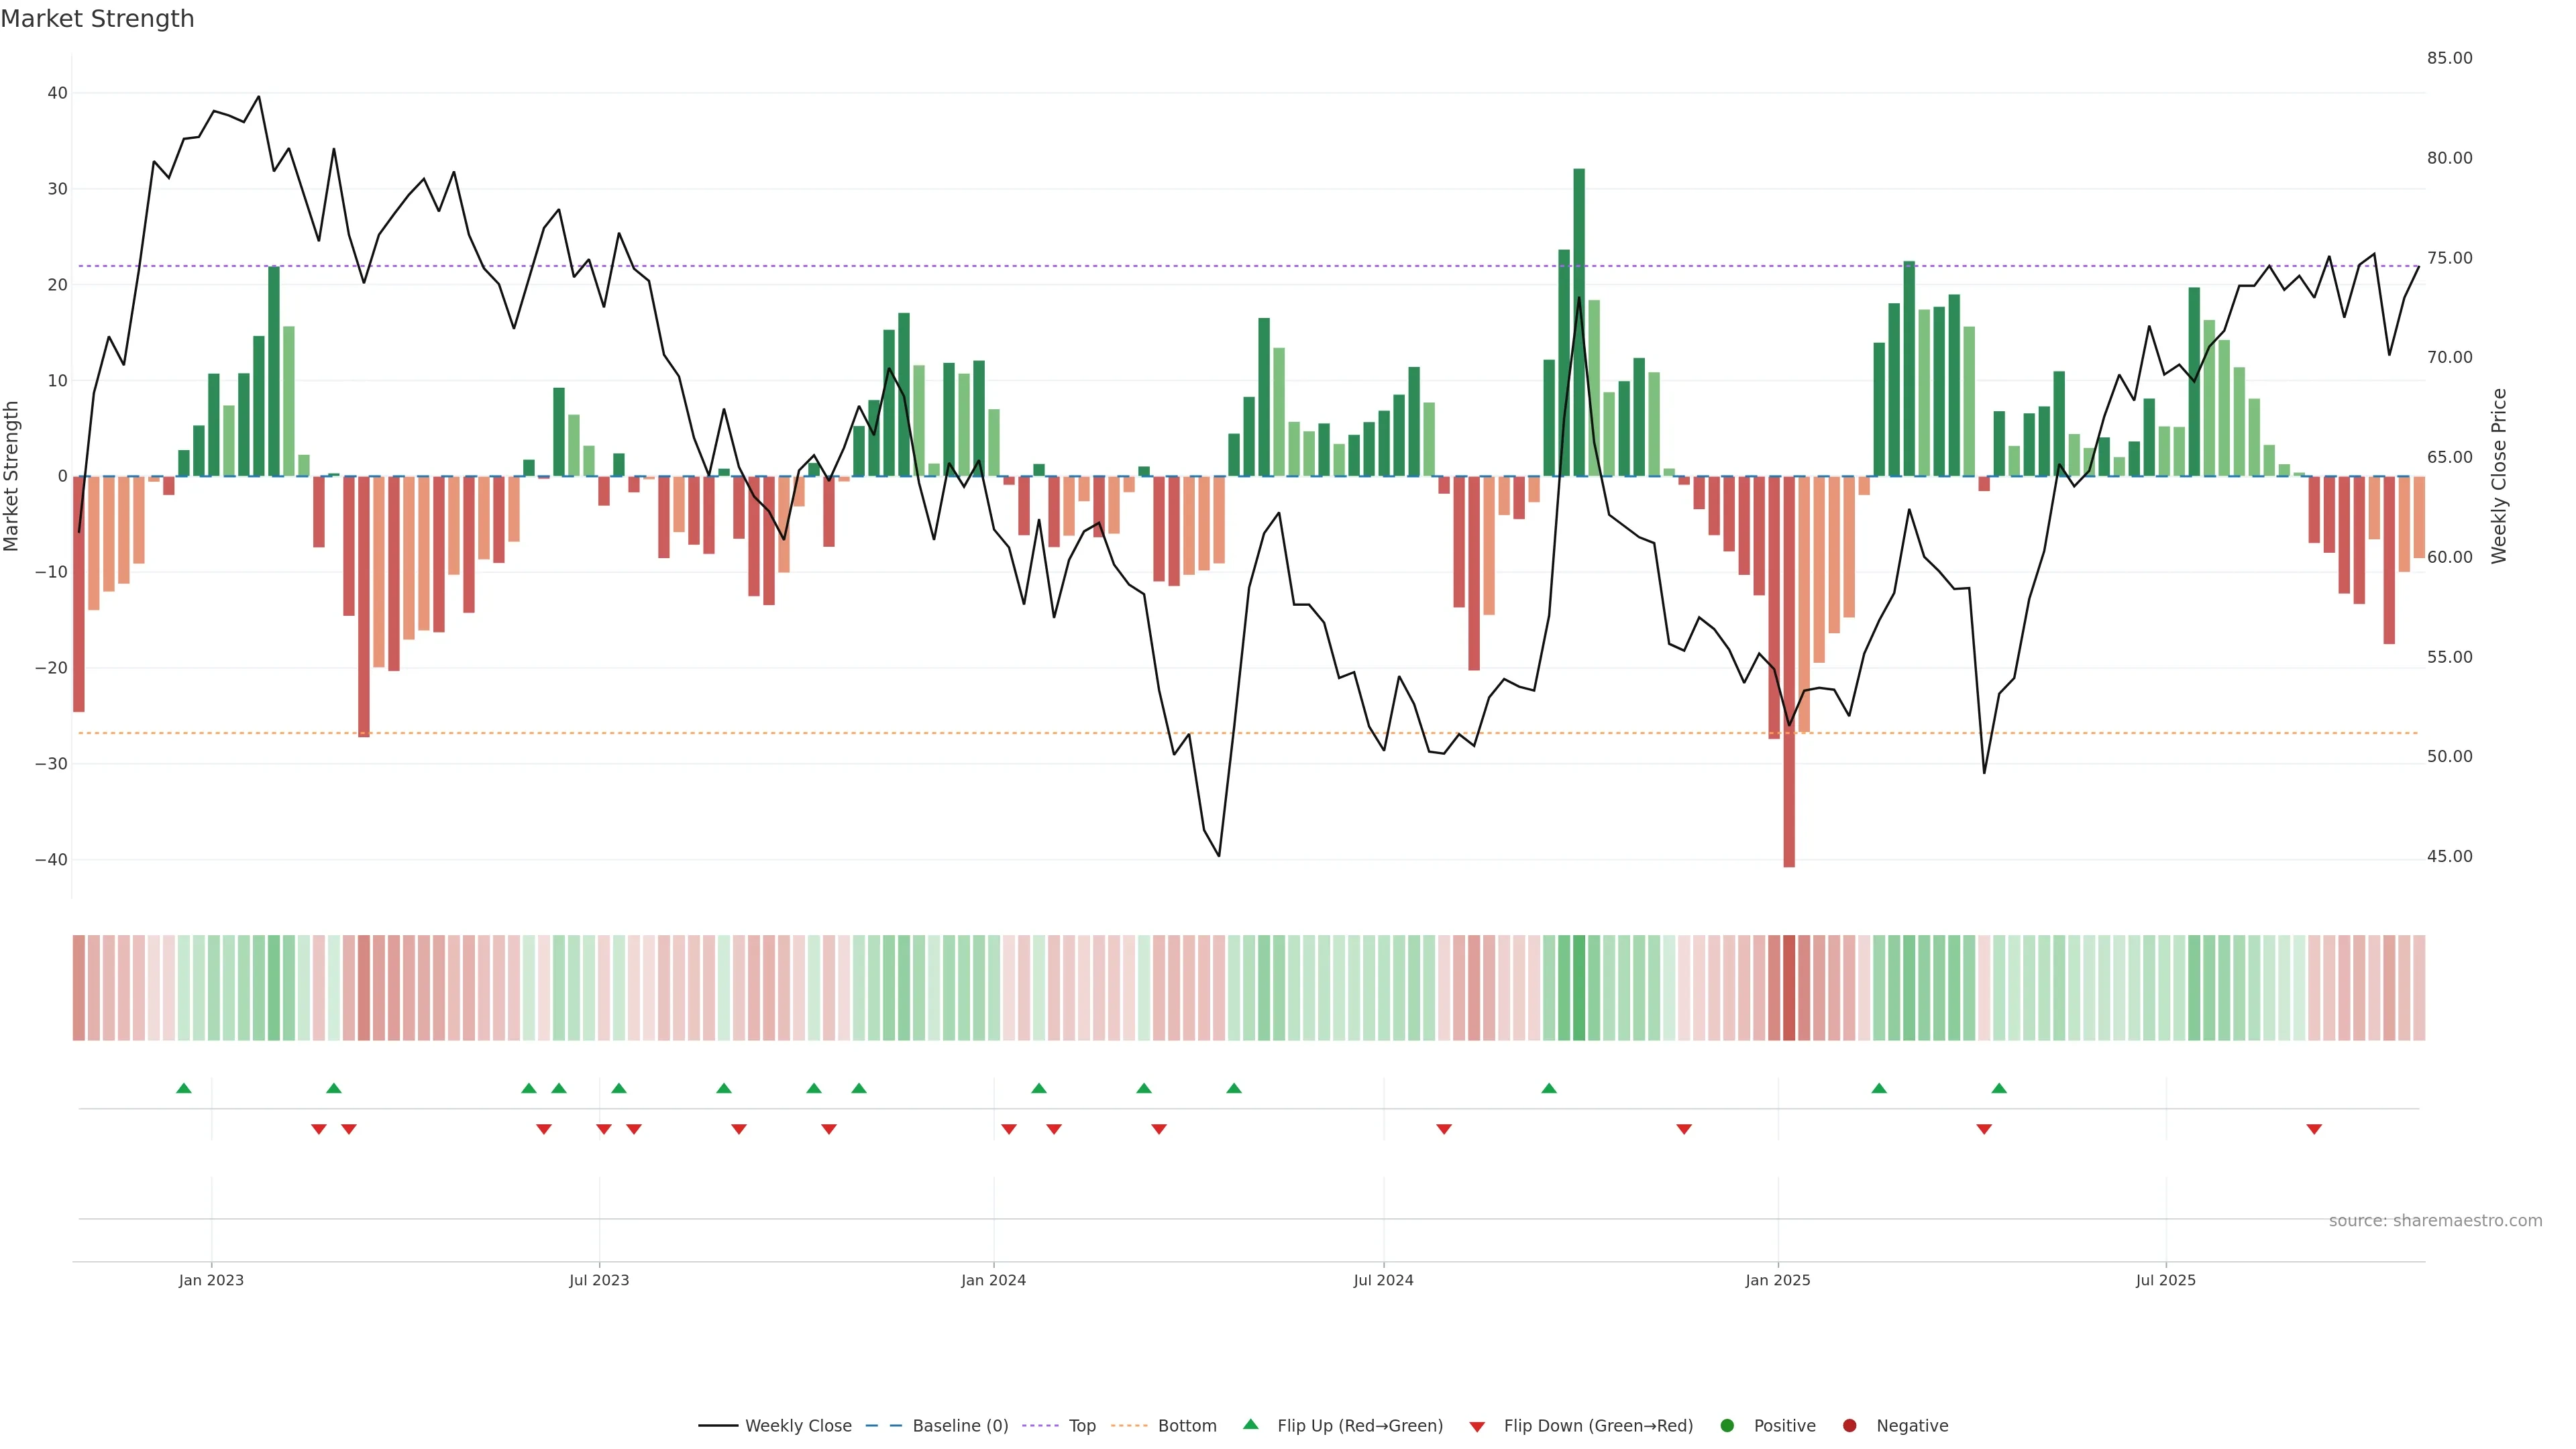Click the source: sharemaestro.com text
Viewport: 2576px width, 1449px height.
click(x=2435, y=1221)
